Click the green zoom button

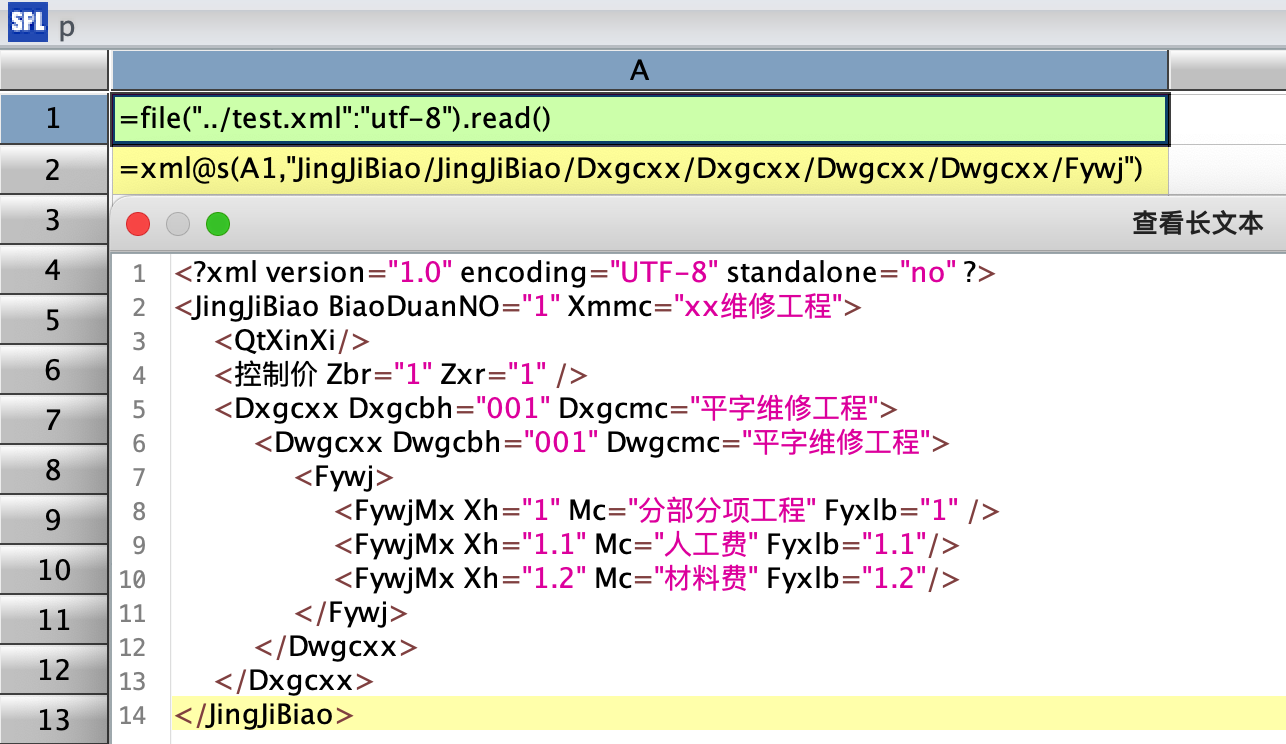click(x=218, y=224)
